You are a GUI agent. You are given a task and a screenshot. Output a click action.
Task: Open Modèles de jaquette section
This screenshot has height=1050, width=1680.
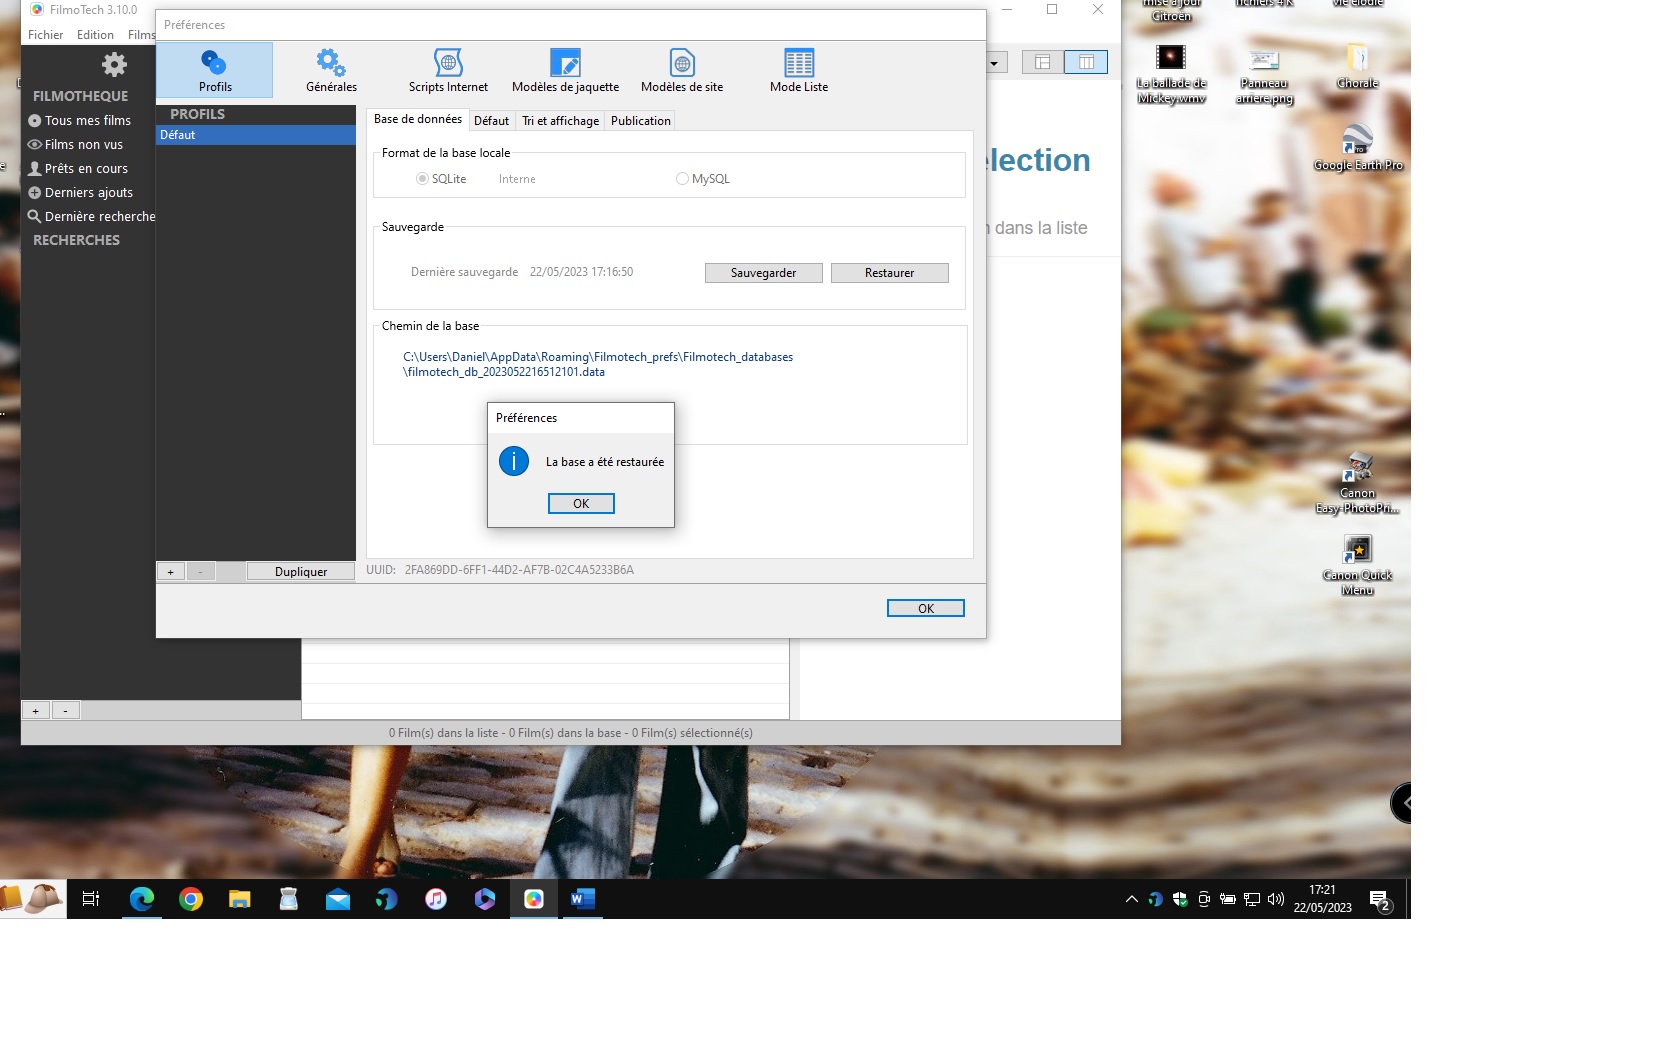click(x=565, y=70)
